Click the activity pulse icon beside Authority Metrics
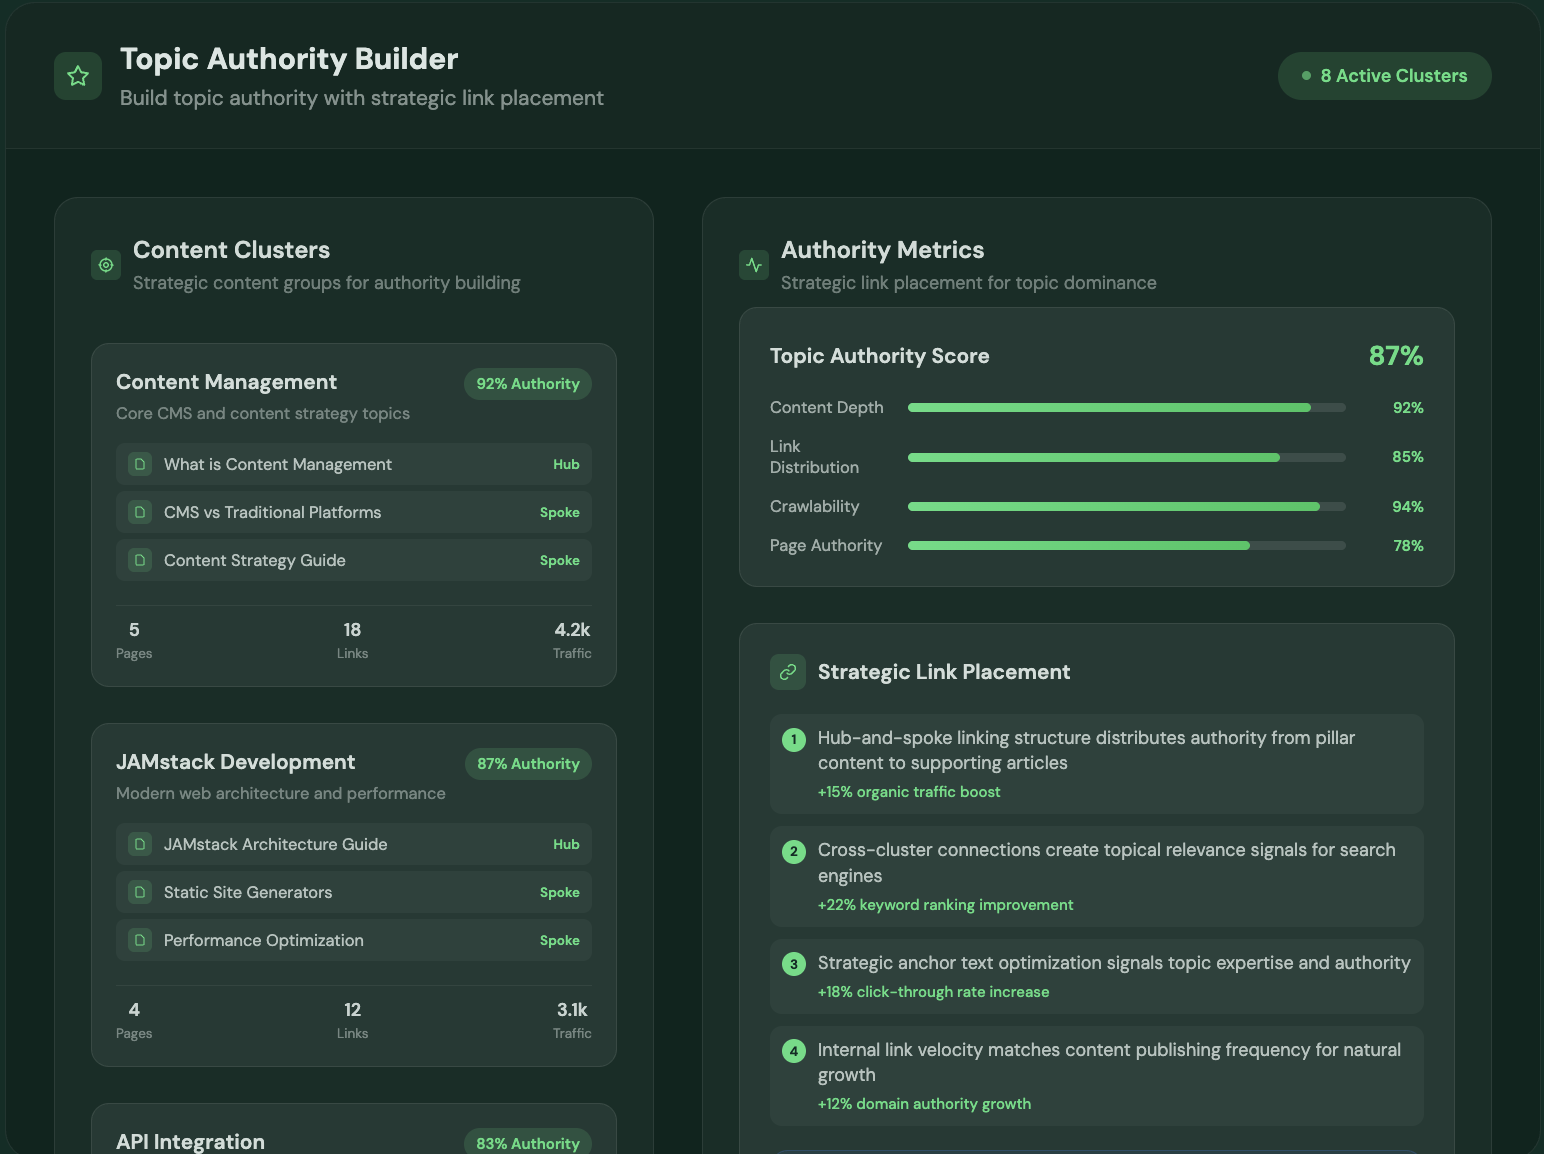Image resolution: width=1544 pixels, height=1154 pixels. click(x=754, y=265)
